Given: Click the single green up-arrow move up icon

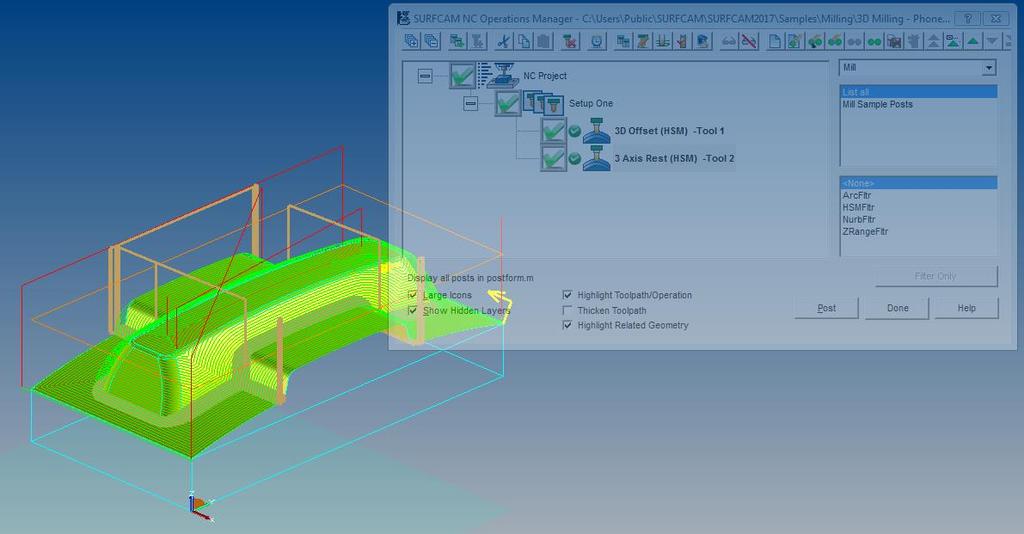Looking at the screenshot, I should (972, 41).
